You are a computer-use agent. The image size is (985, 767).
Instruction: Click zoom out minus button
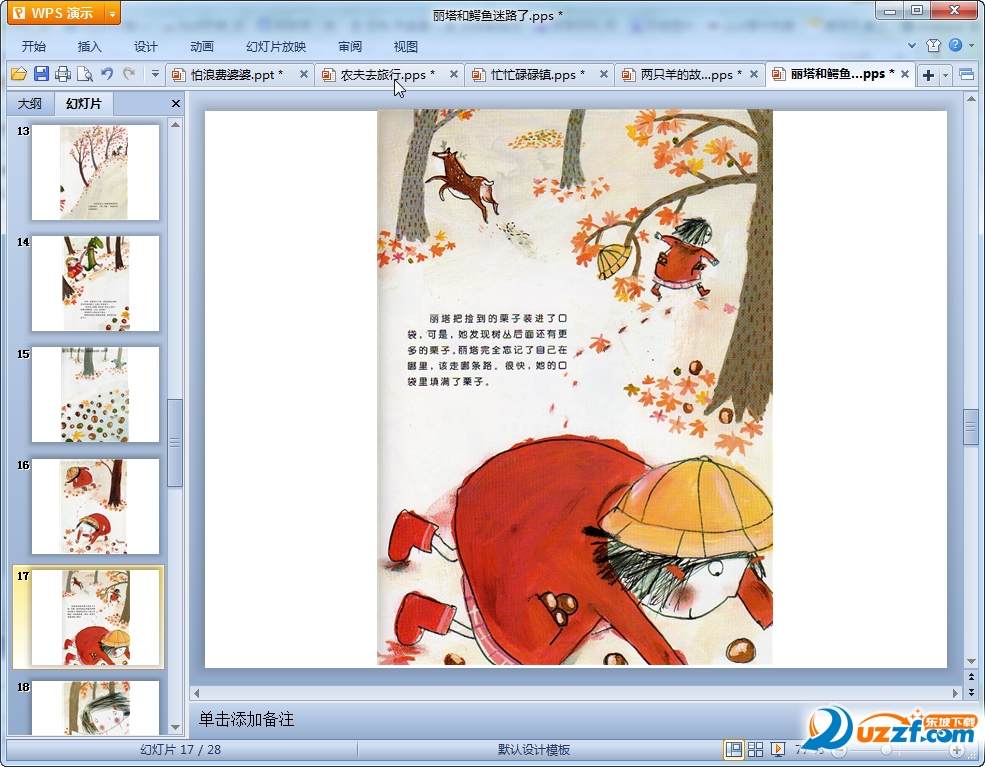(839, 750)
